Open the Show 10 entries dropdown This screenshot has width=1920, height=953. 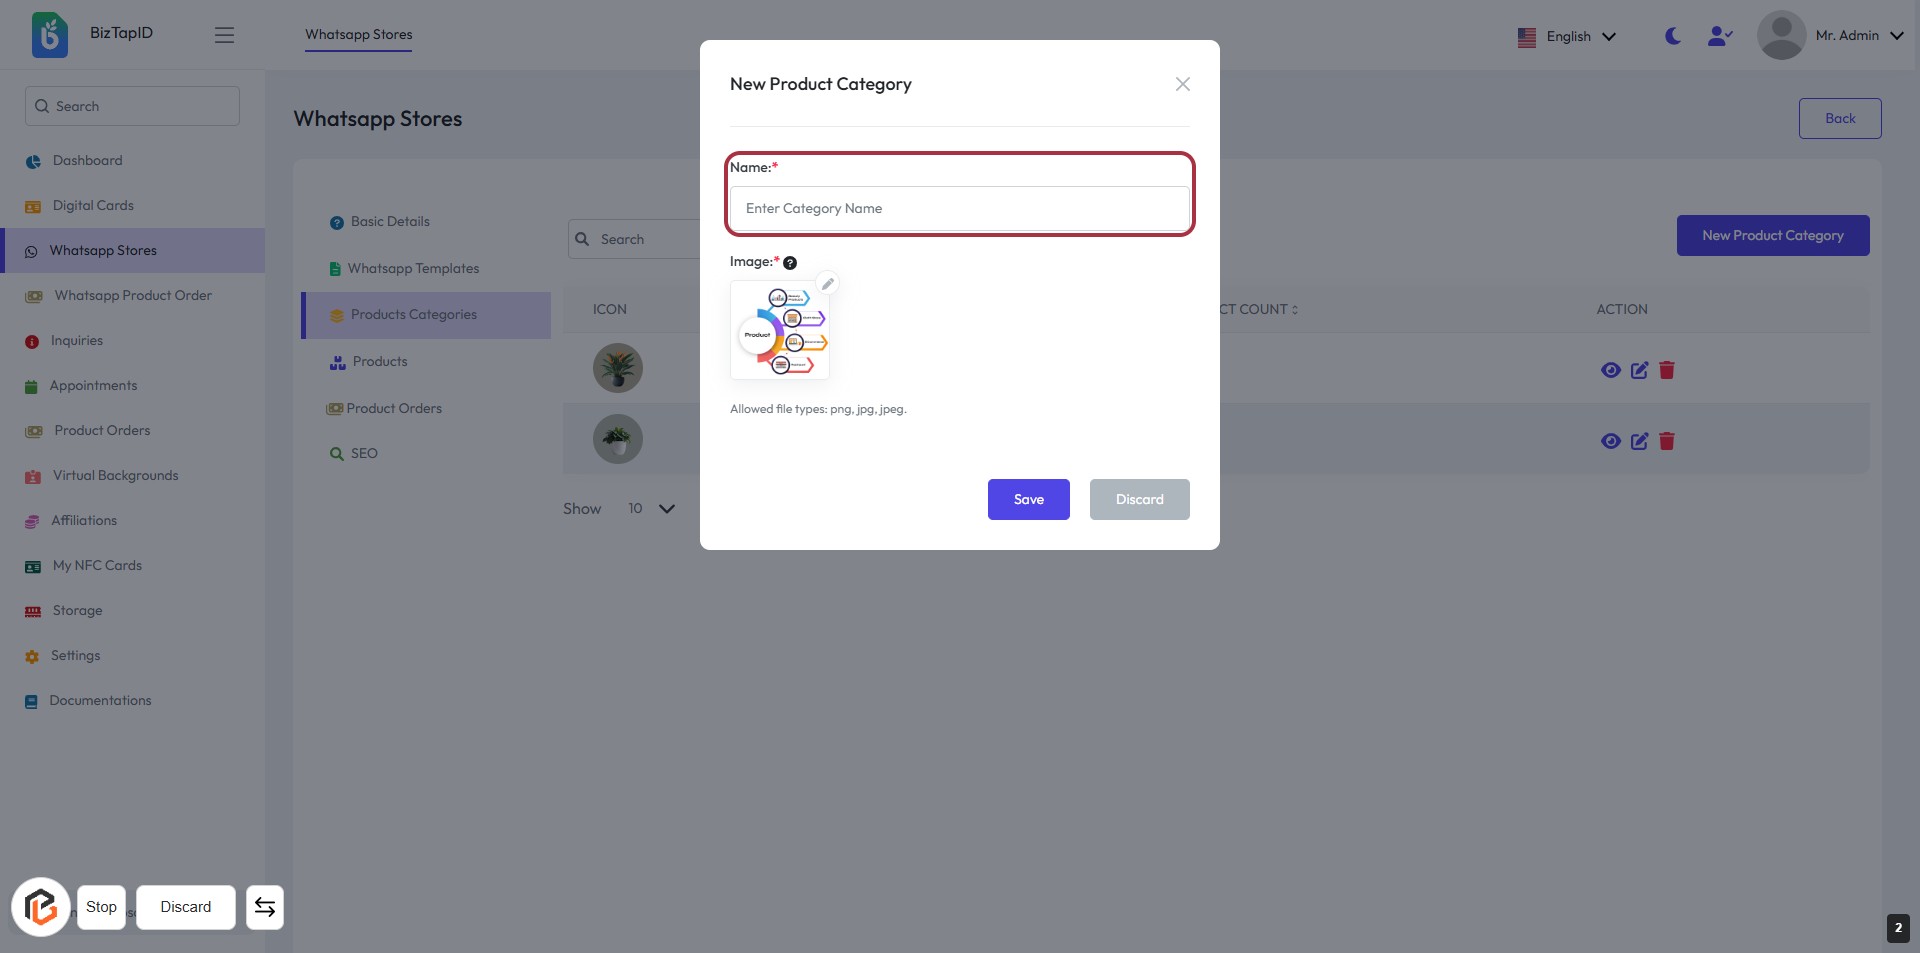(x=651, y=509)
